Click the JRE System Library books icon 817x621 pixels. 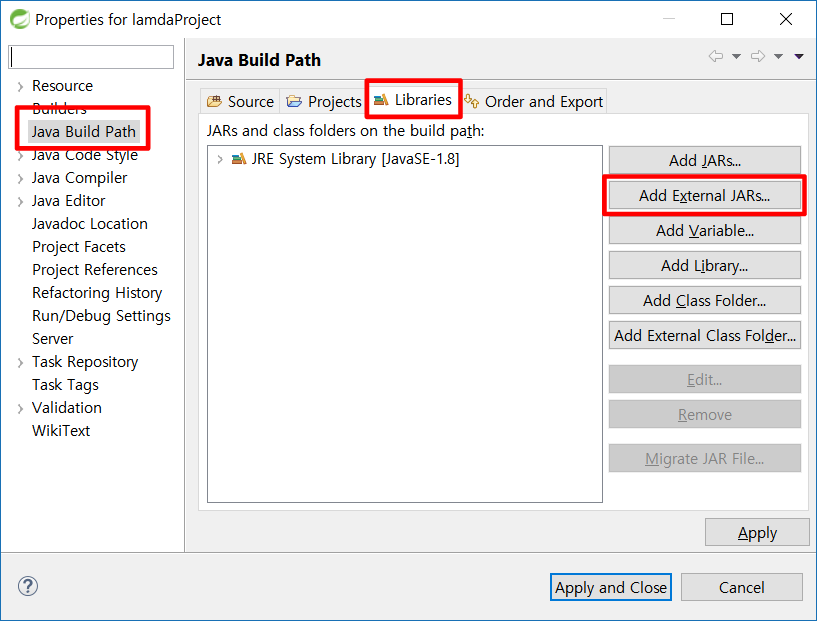239,159
